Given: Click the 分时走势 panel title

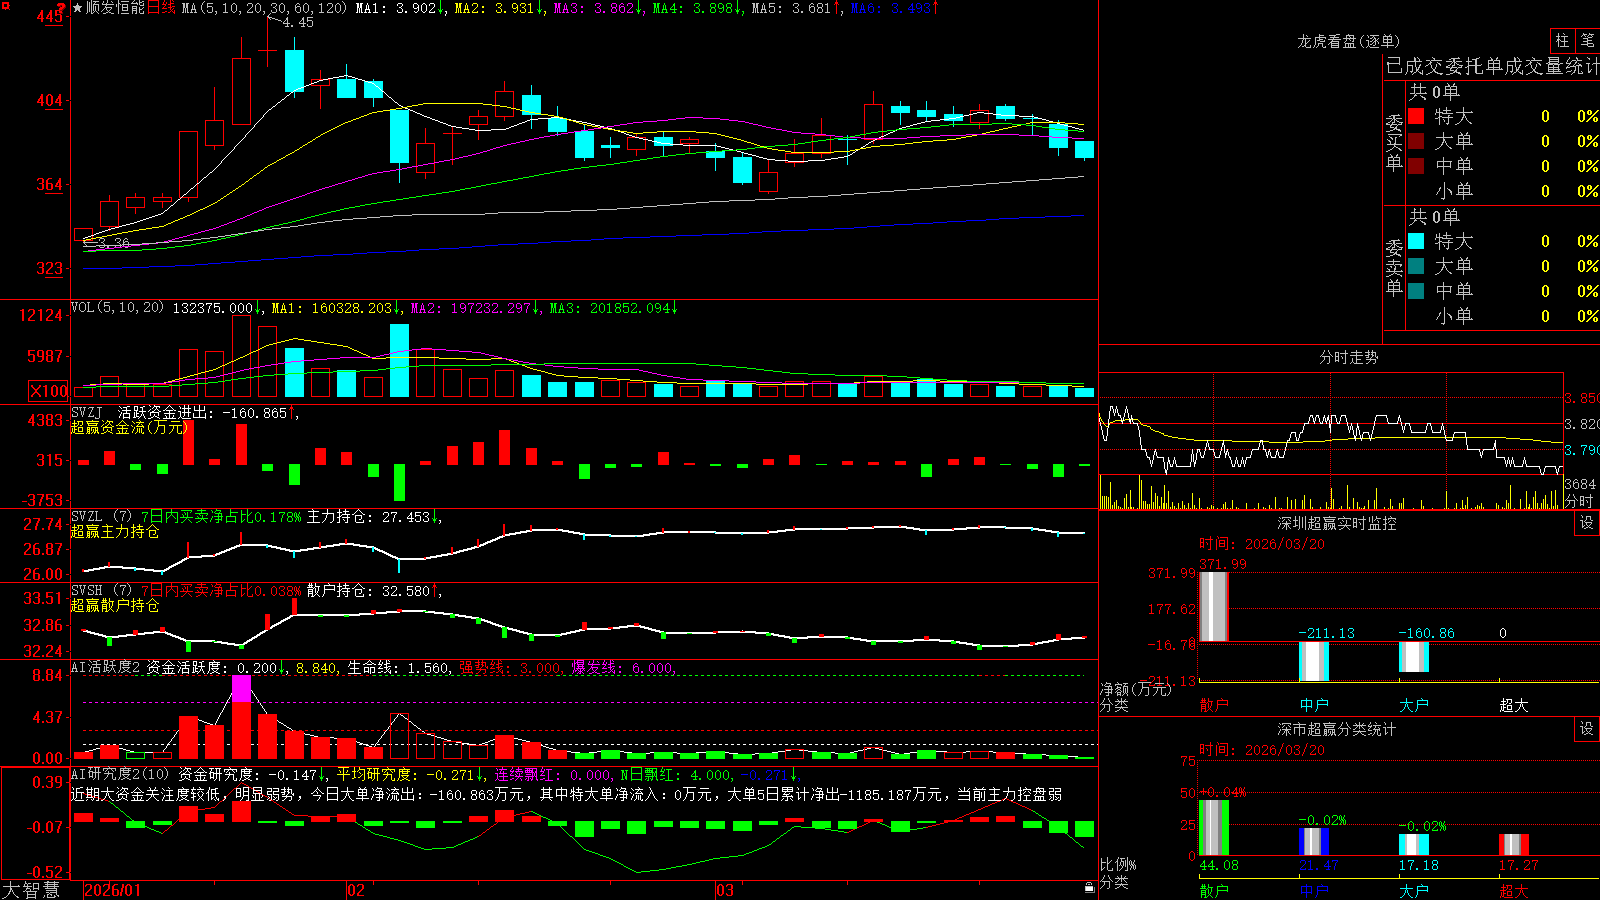Looking at the screenshot, I should pos(1348,357).
